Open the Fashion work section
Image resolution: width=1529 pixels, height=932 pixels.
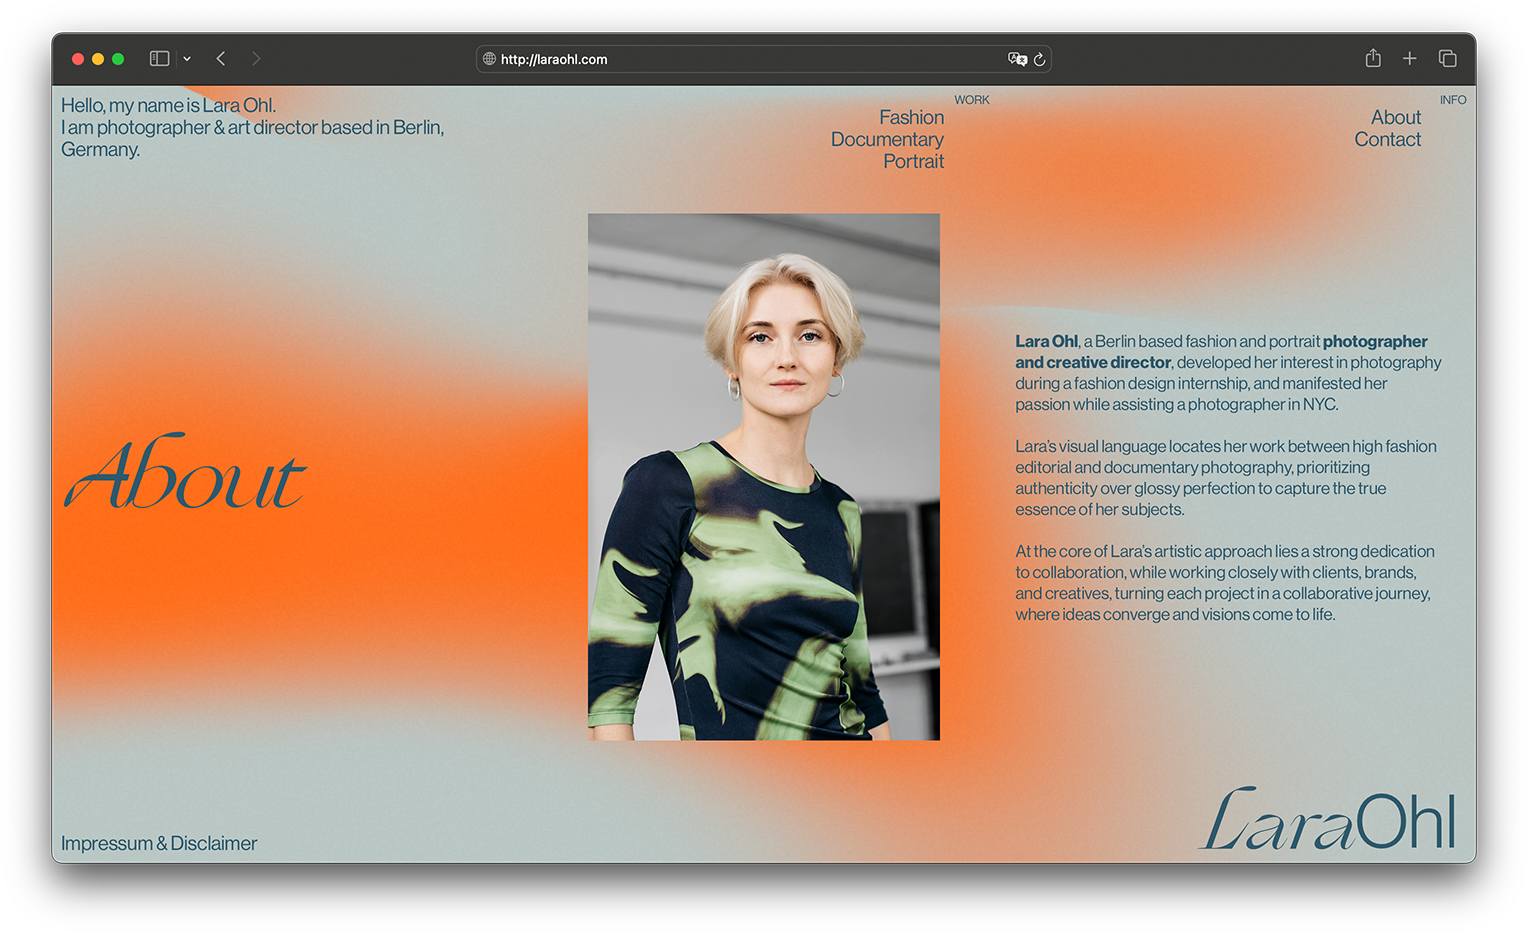click(x=911, y=117)
